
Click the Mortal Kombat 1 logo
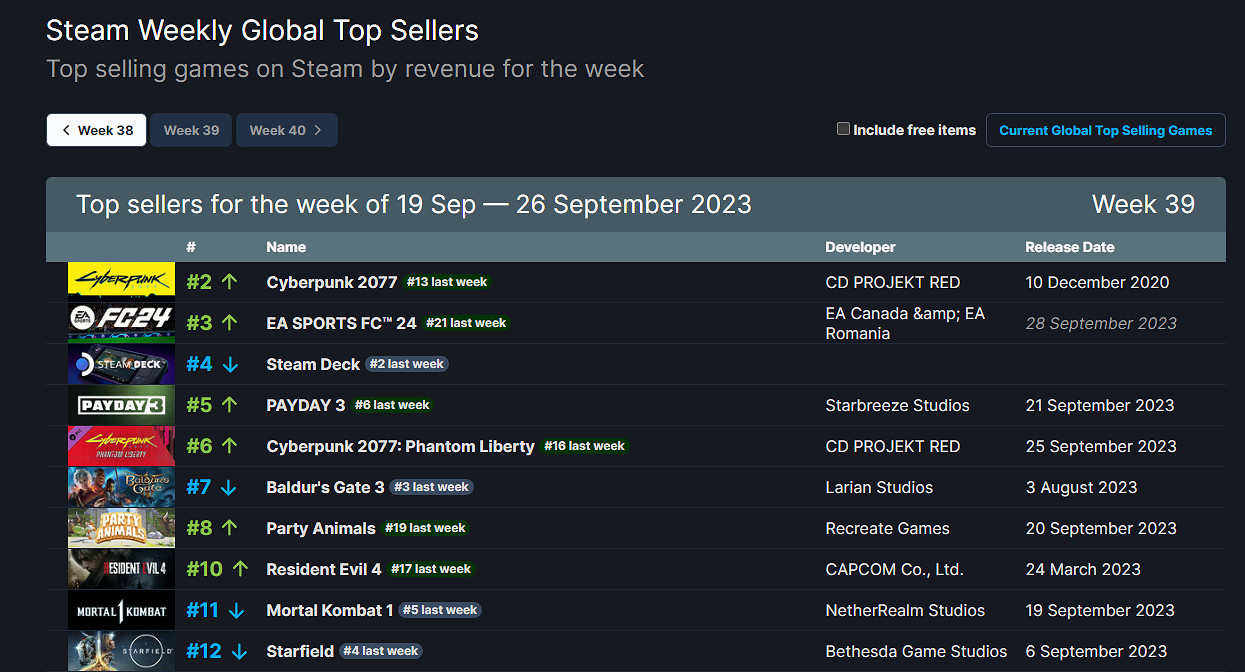click(x=121, y=610)
